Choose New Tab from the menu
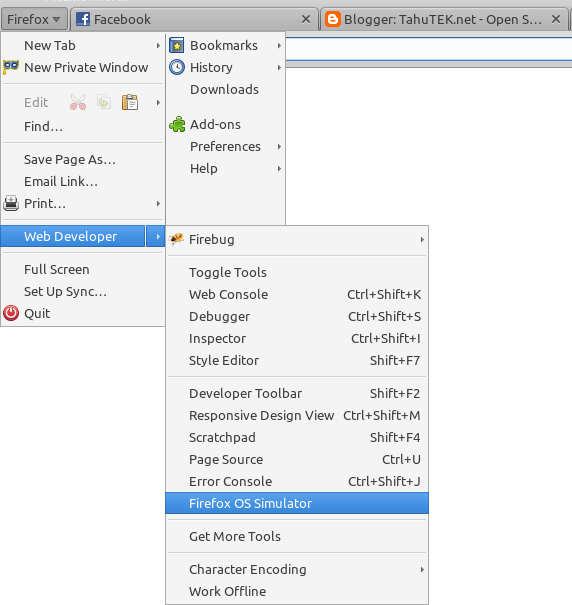This screenshot has width=572, height=605. pos(83,46)
